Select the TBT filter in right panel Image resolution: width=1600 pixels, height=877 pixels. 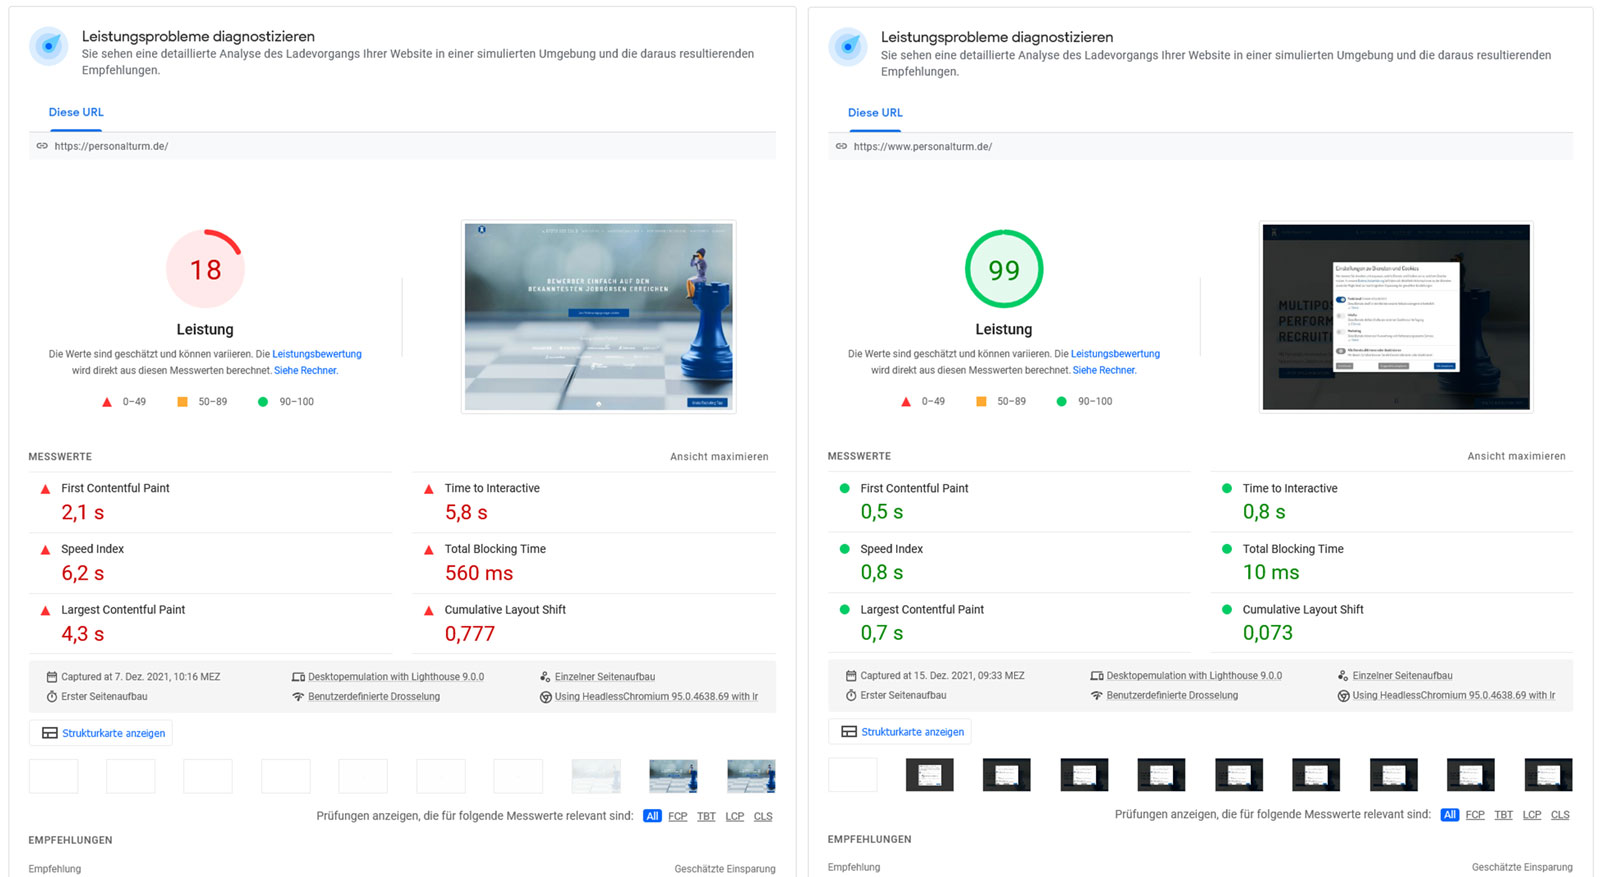click(x=1504, y=815)
